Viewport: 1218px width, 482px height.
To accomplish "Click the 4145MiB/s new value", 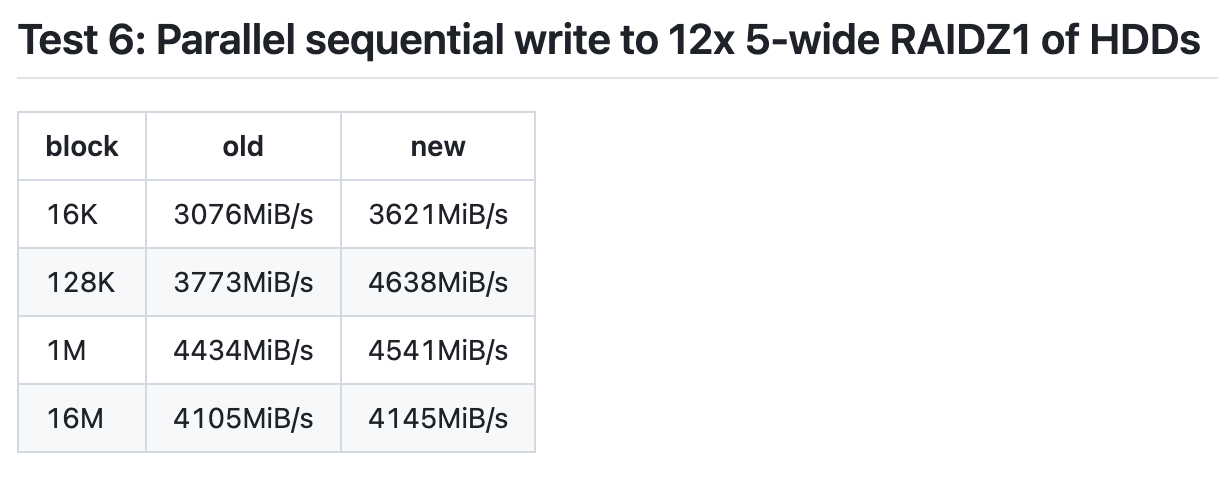I will 438,418.
